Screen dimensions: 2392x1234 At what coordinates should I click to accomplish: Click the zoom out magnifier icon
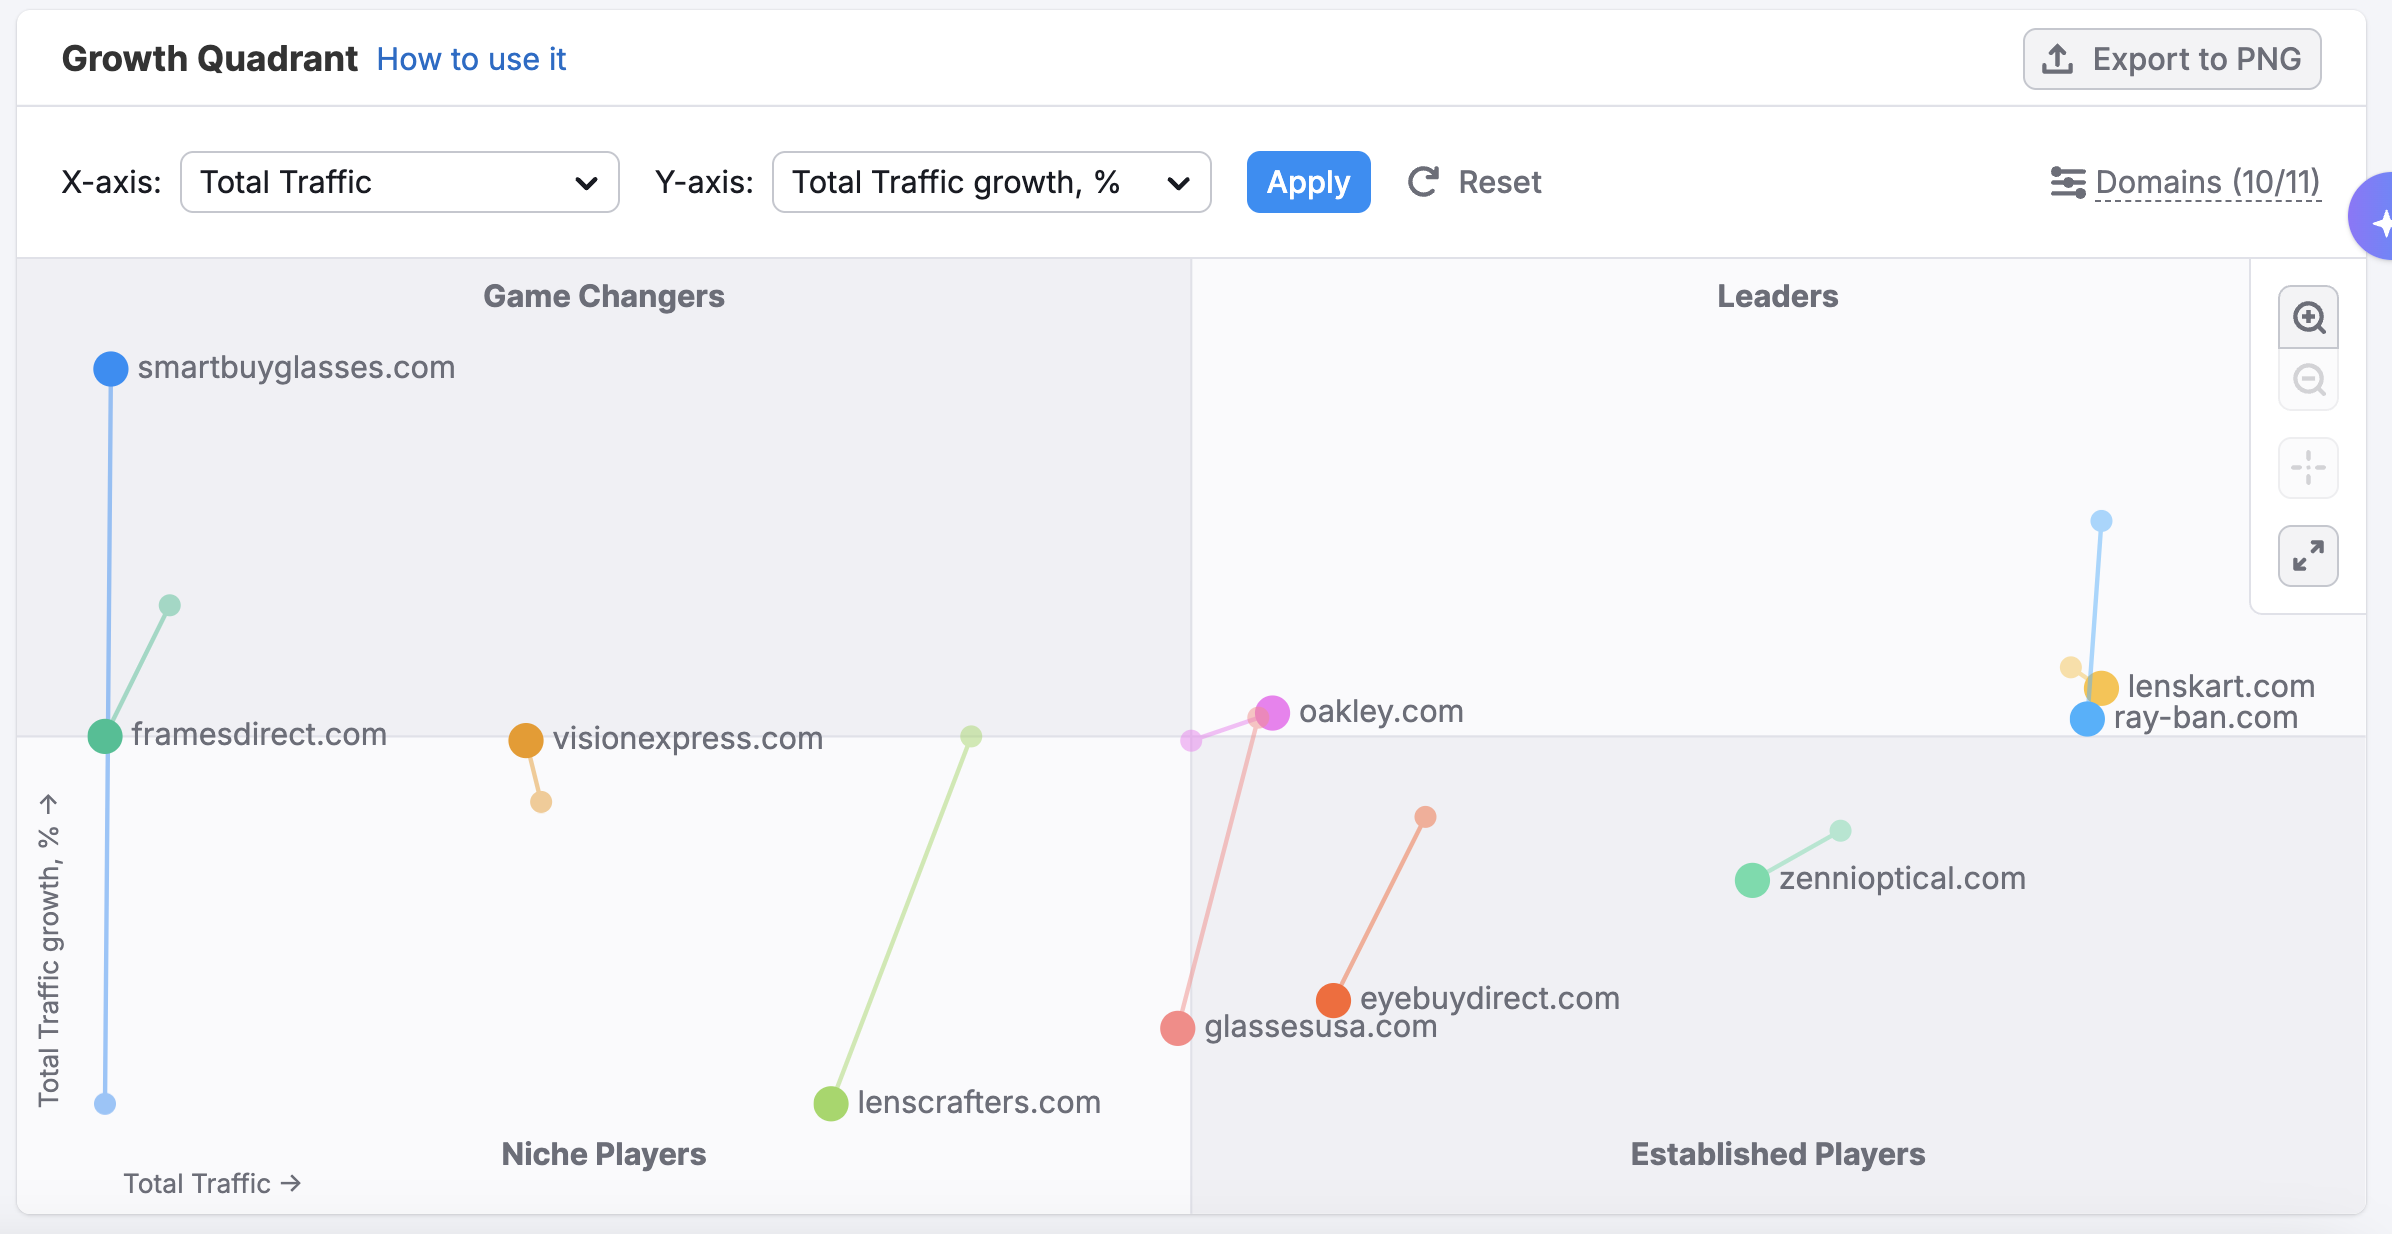(2308, 380)
